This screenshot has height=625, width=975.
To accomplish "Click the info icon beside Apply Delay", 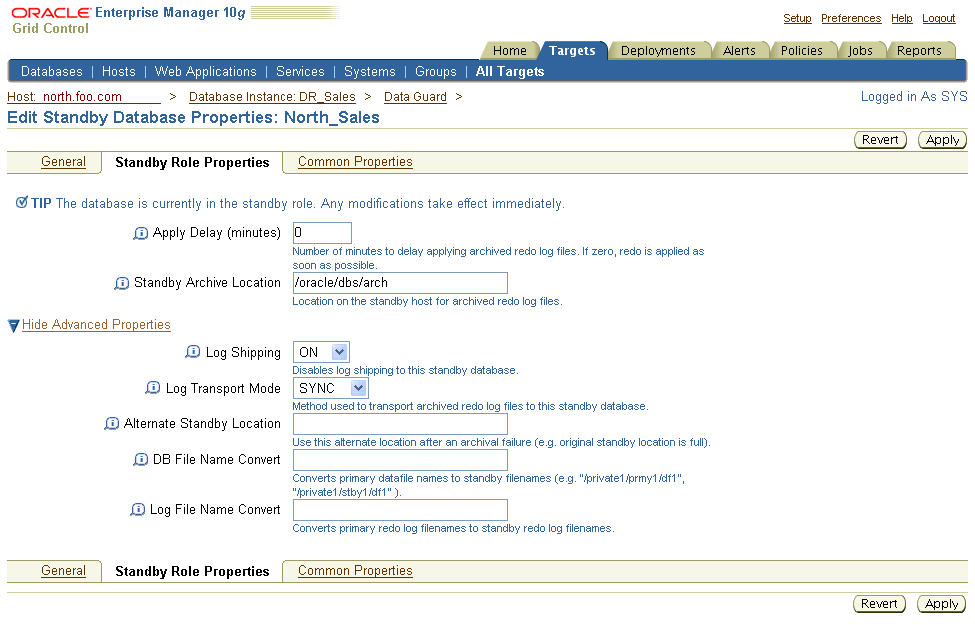I will click(141, 232).
